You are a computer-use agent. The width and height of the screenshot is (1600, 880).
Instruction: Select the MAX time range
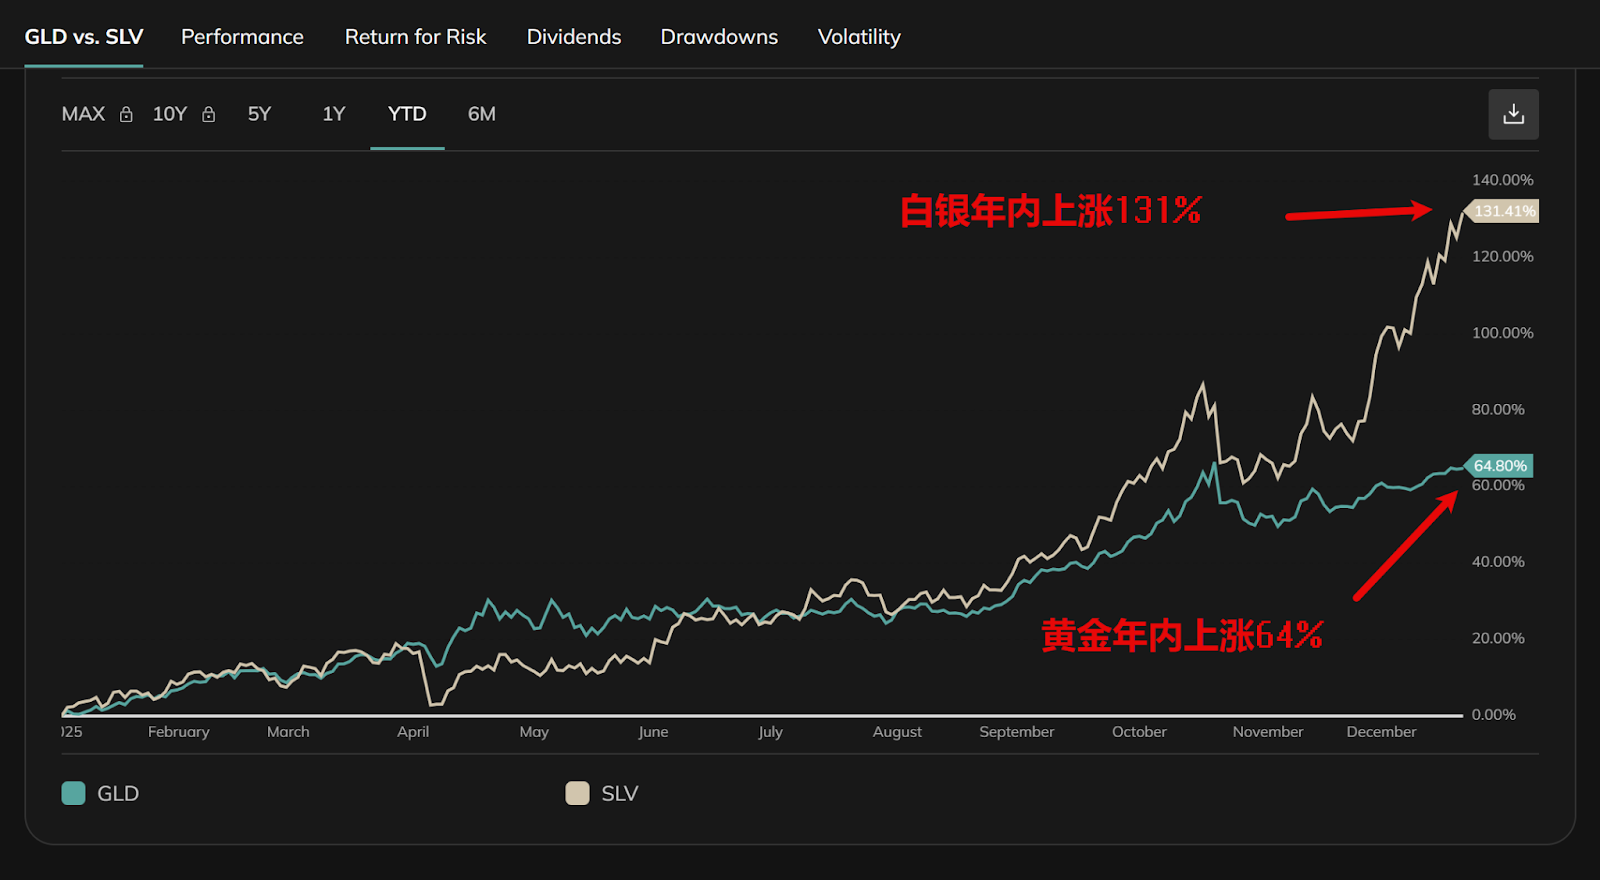pyautogui.click(x=83, y=114)
